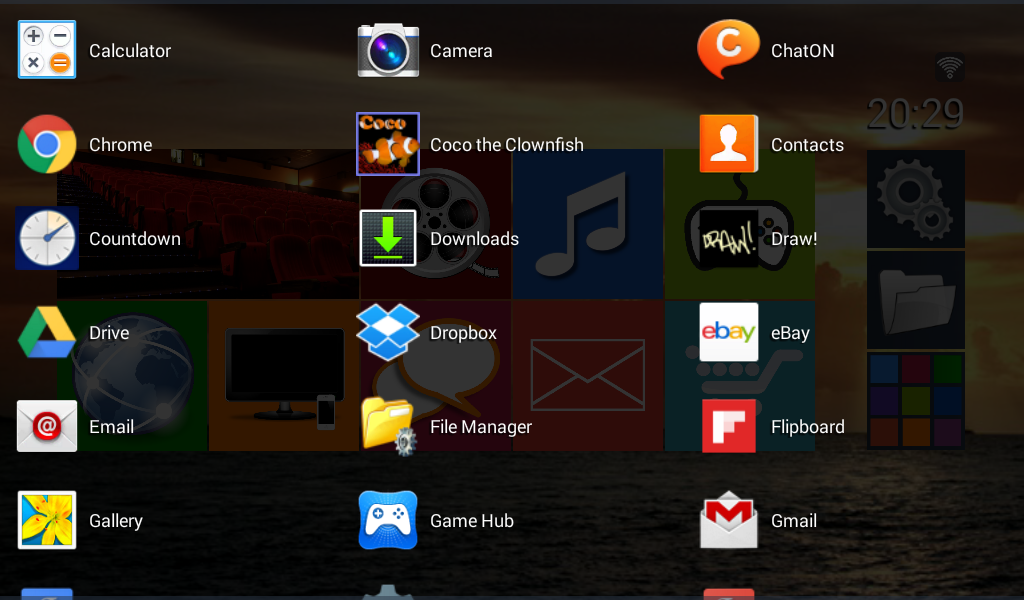
Task: Click the "Drive" label
Action: pyautogui.click(x=109, y=333)
